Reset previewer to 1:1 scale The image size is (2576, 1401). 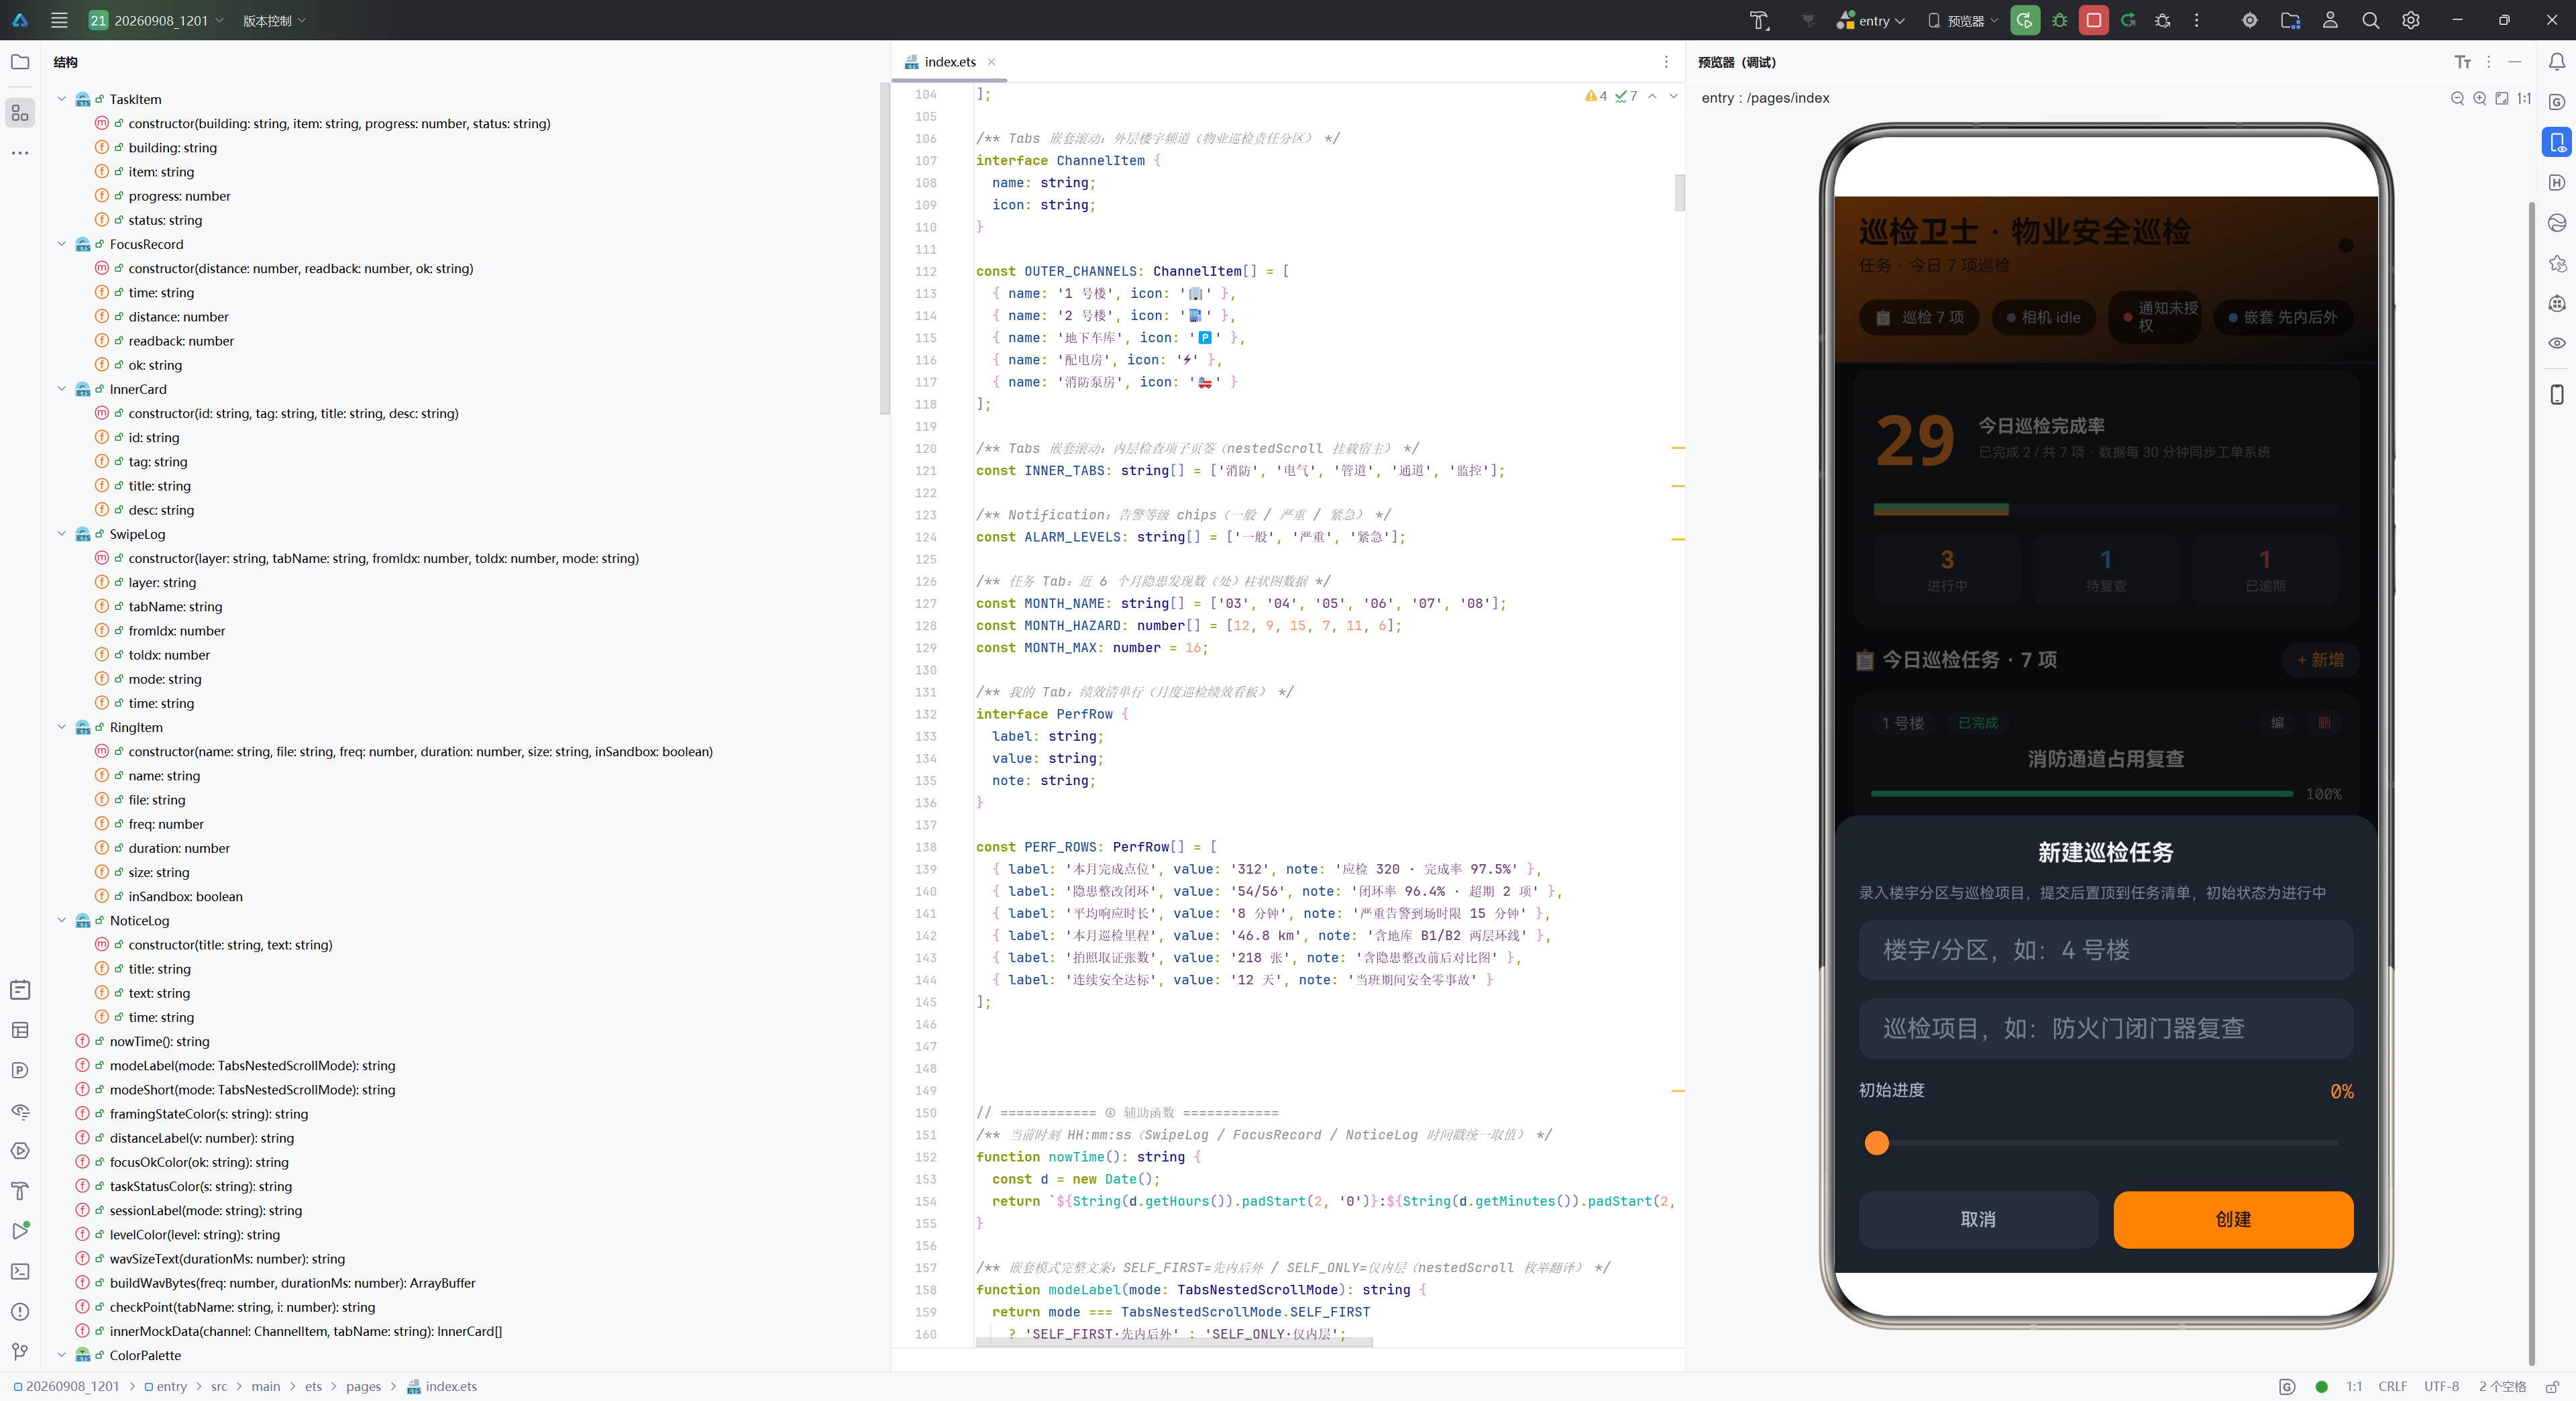2524,98
